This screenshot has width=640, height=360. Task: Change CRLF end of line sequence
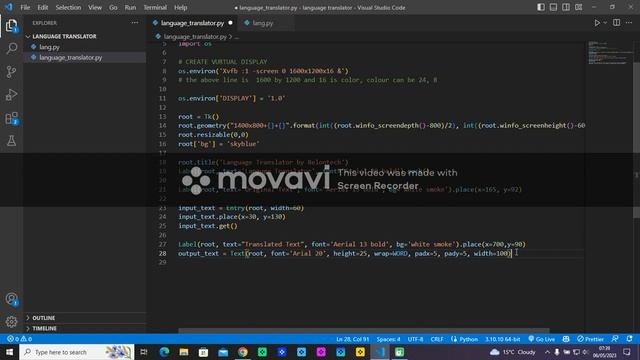(x=437, y=339)
